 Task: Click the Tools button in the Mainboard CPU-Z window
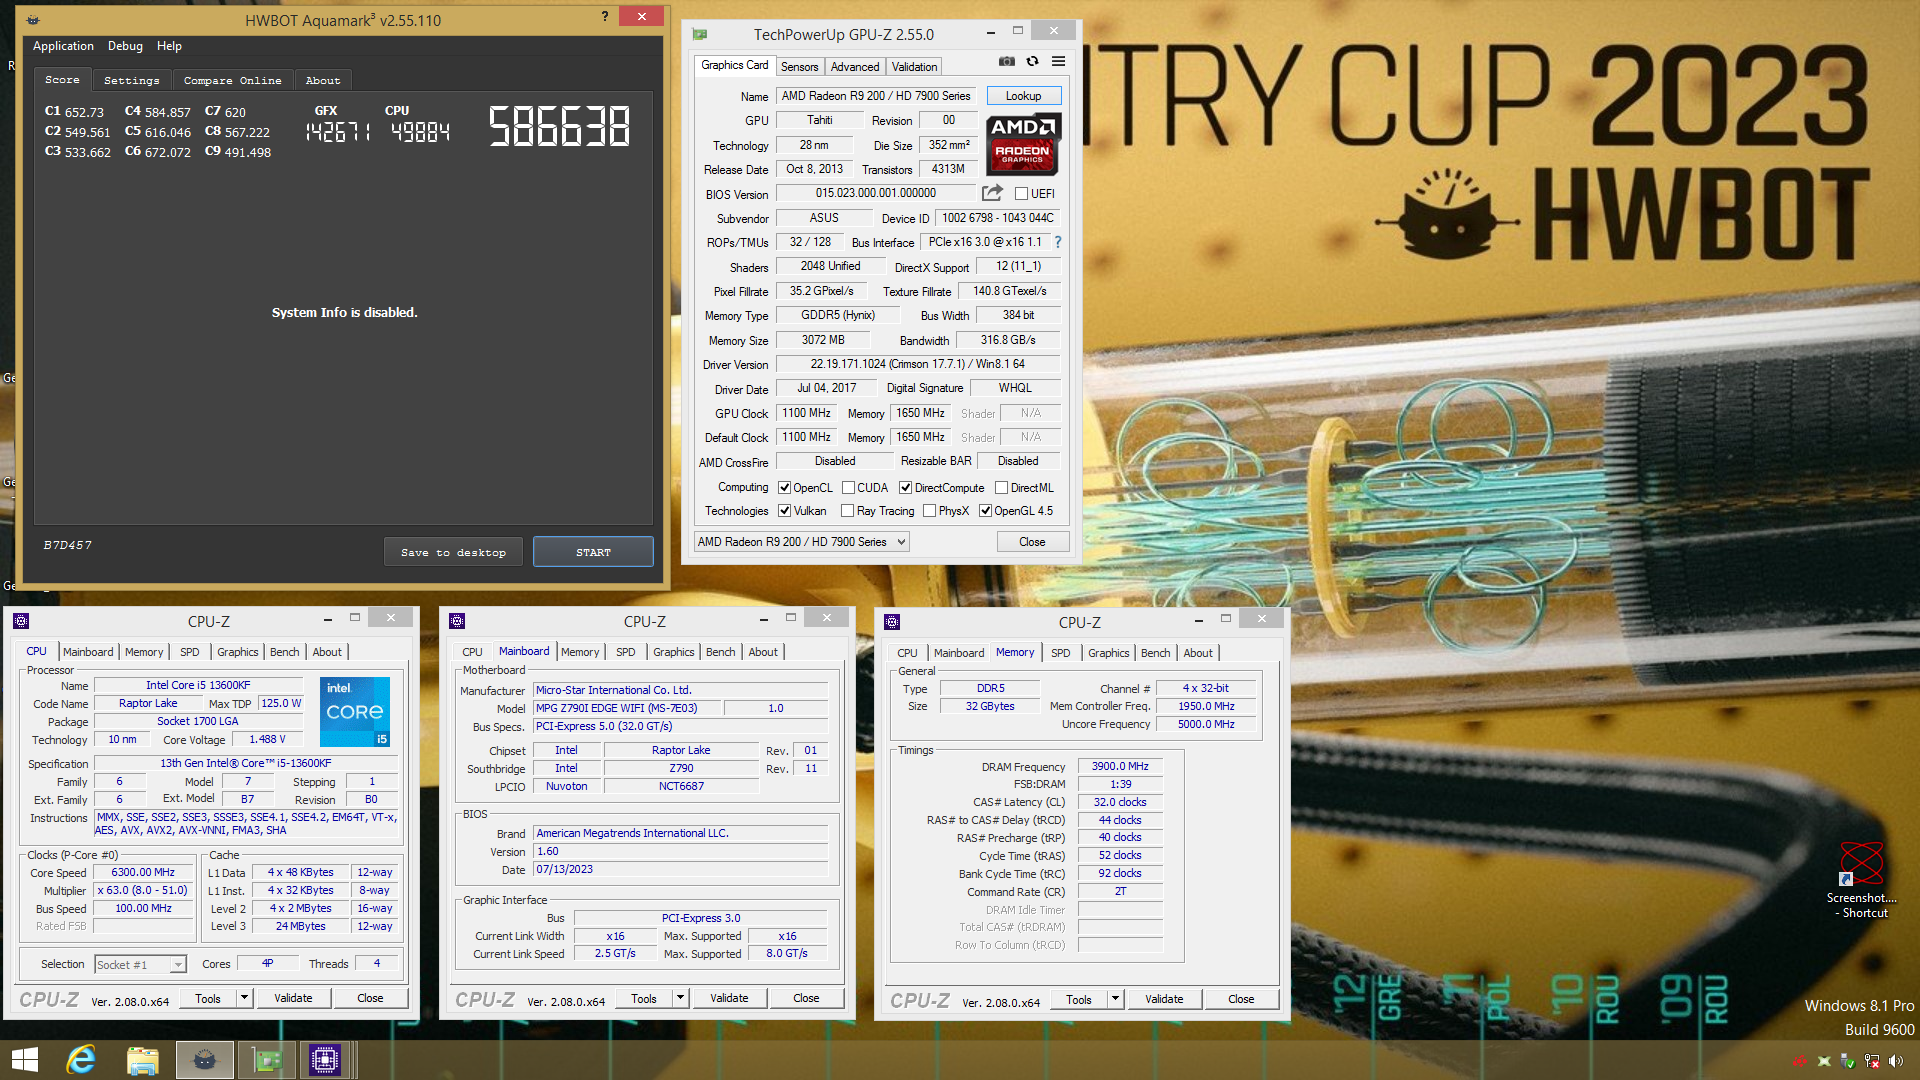pyautogui.click(x=644, y=998)
